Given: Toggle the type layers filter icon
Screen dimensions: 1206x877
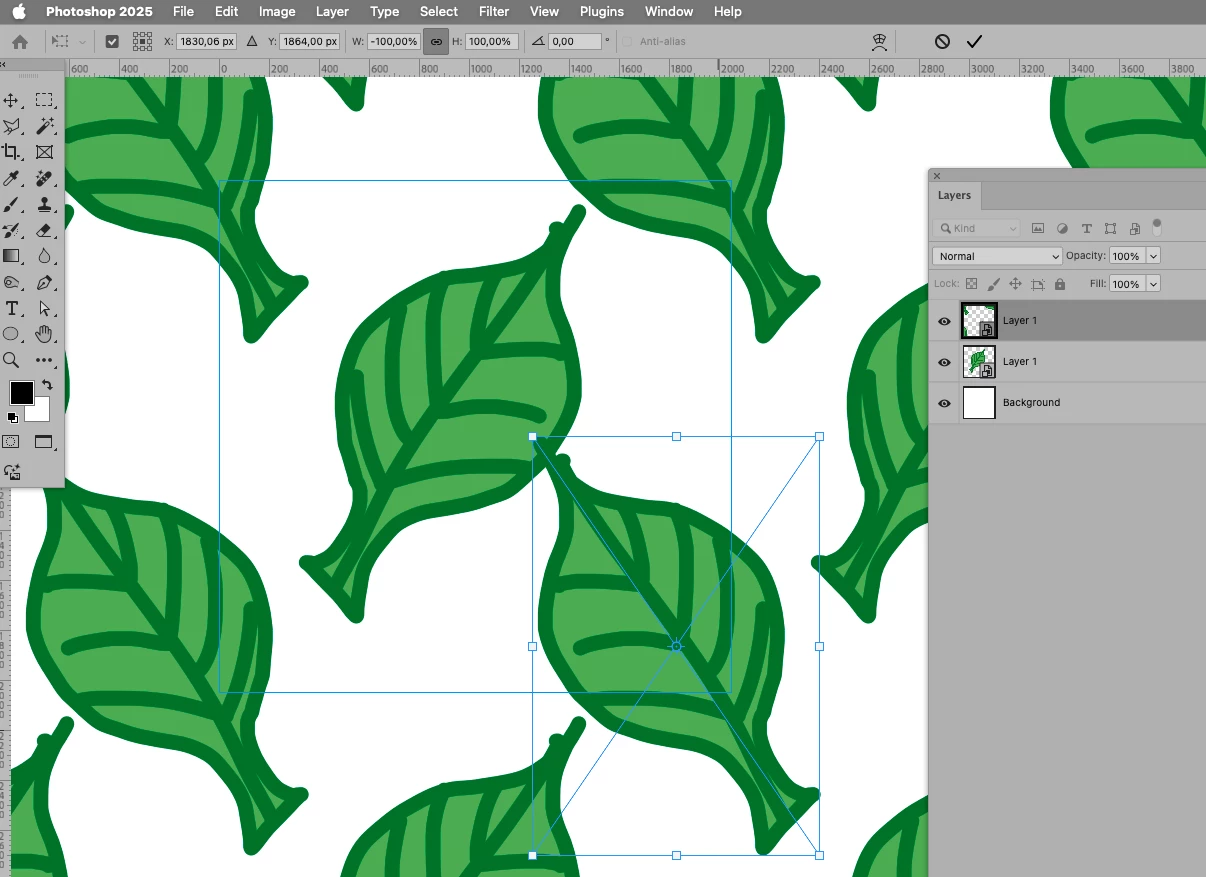Looking at the screenshot, I should point(1086,228).
